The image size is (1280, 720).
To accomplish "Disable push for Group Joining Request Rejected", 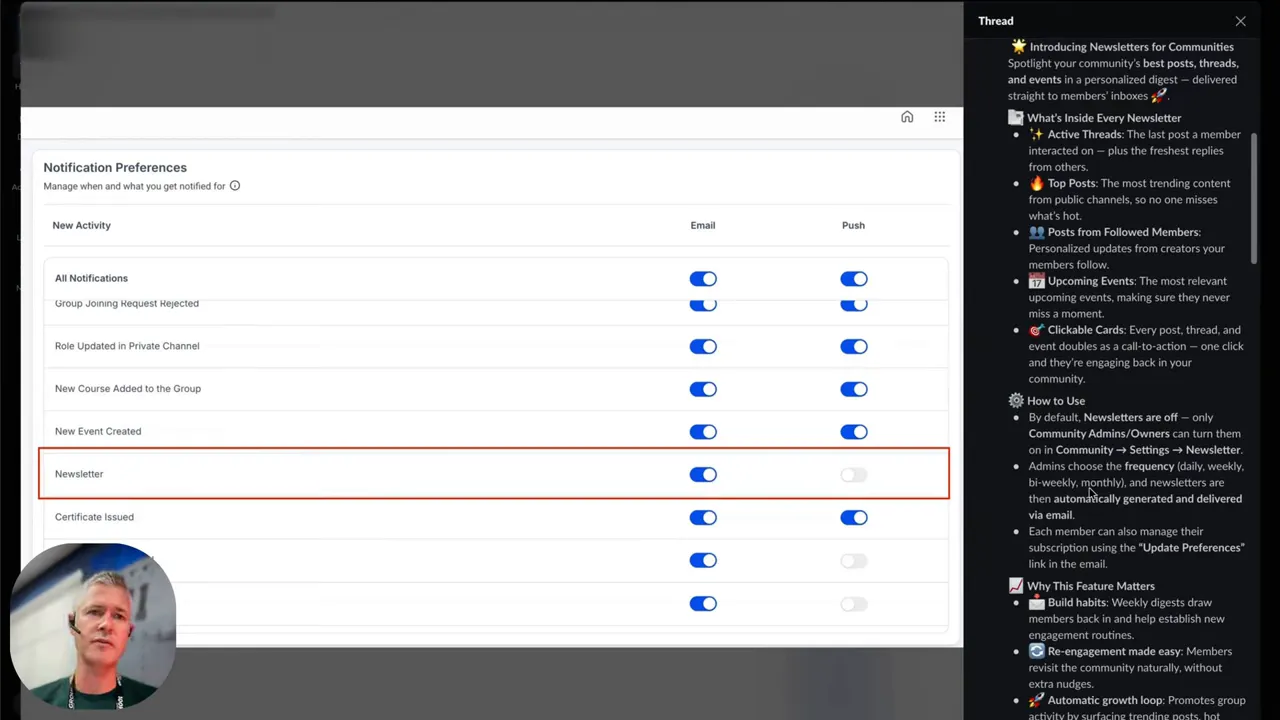I will [x=853, y=304].
